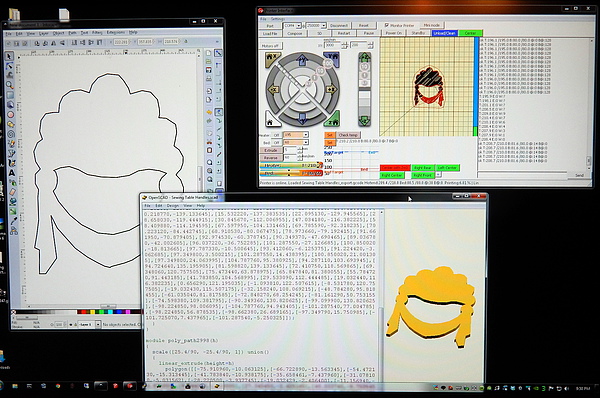Select the Inkscape spiral tool

(11, 134)
